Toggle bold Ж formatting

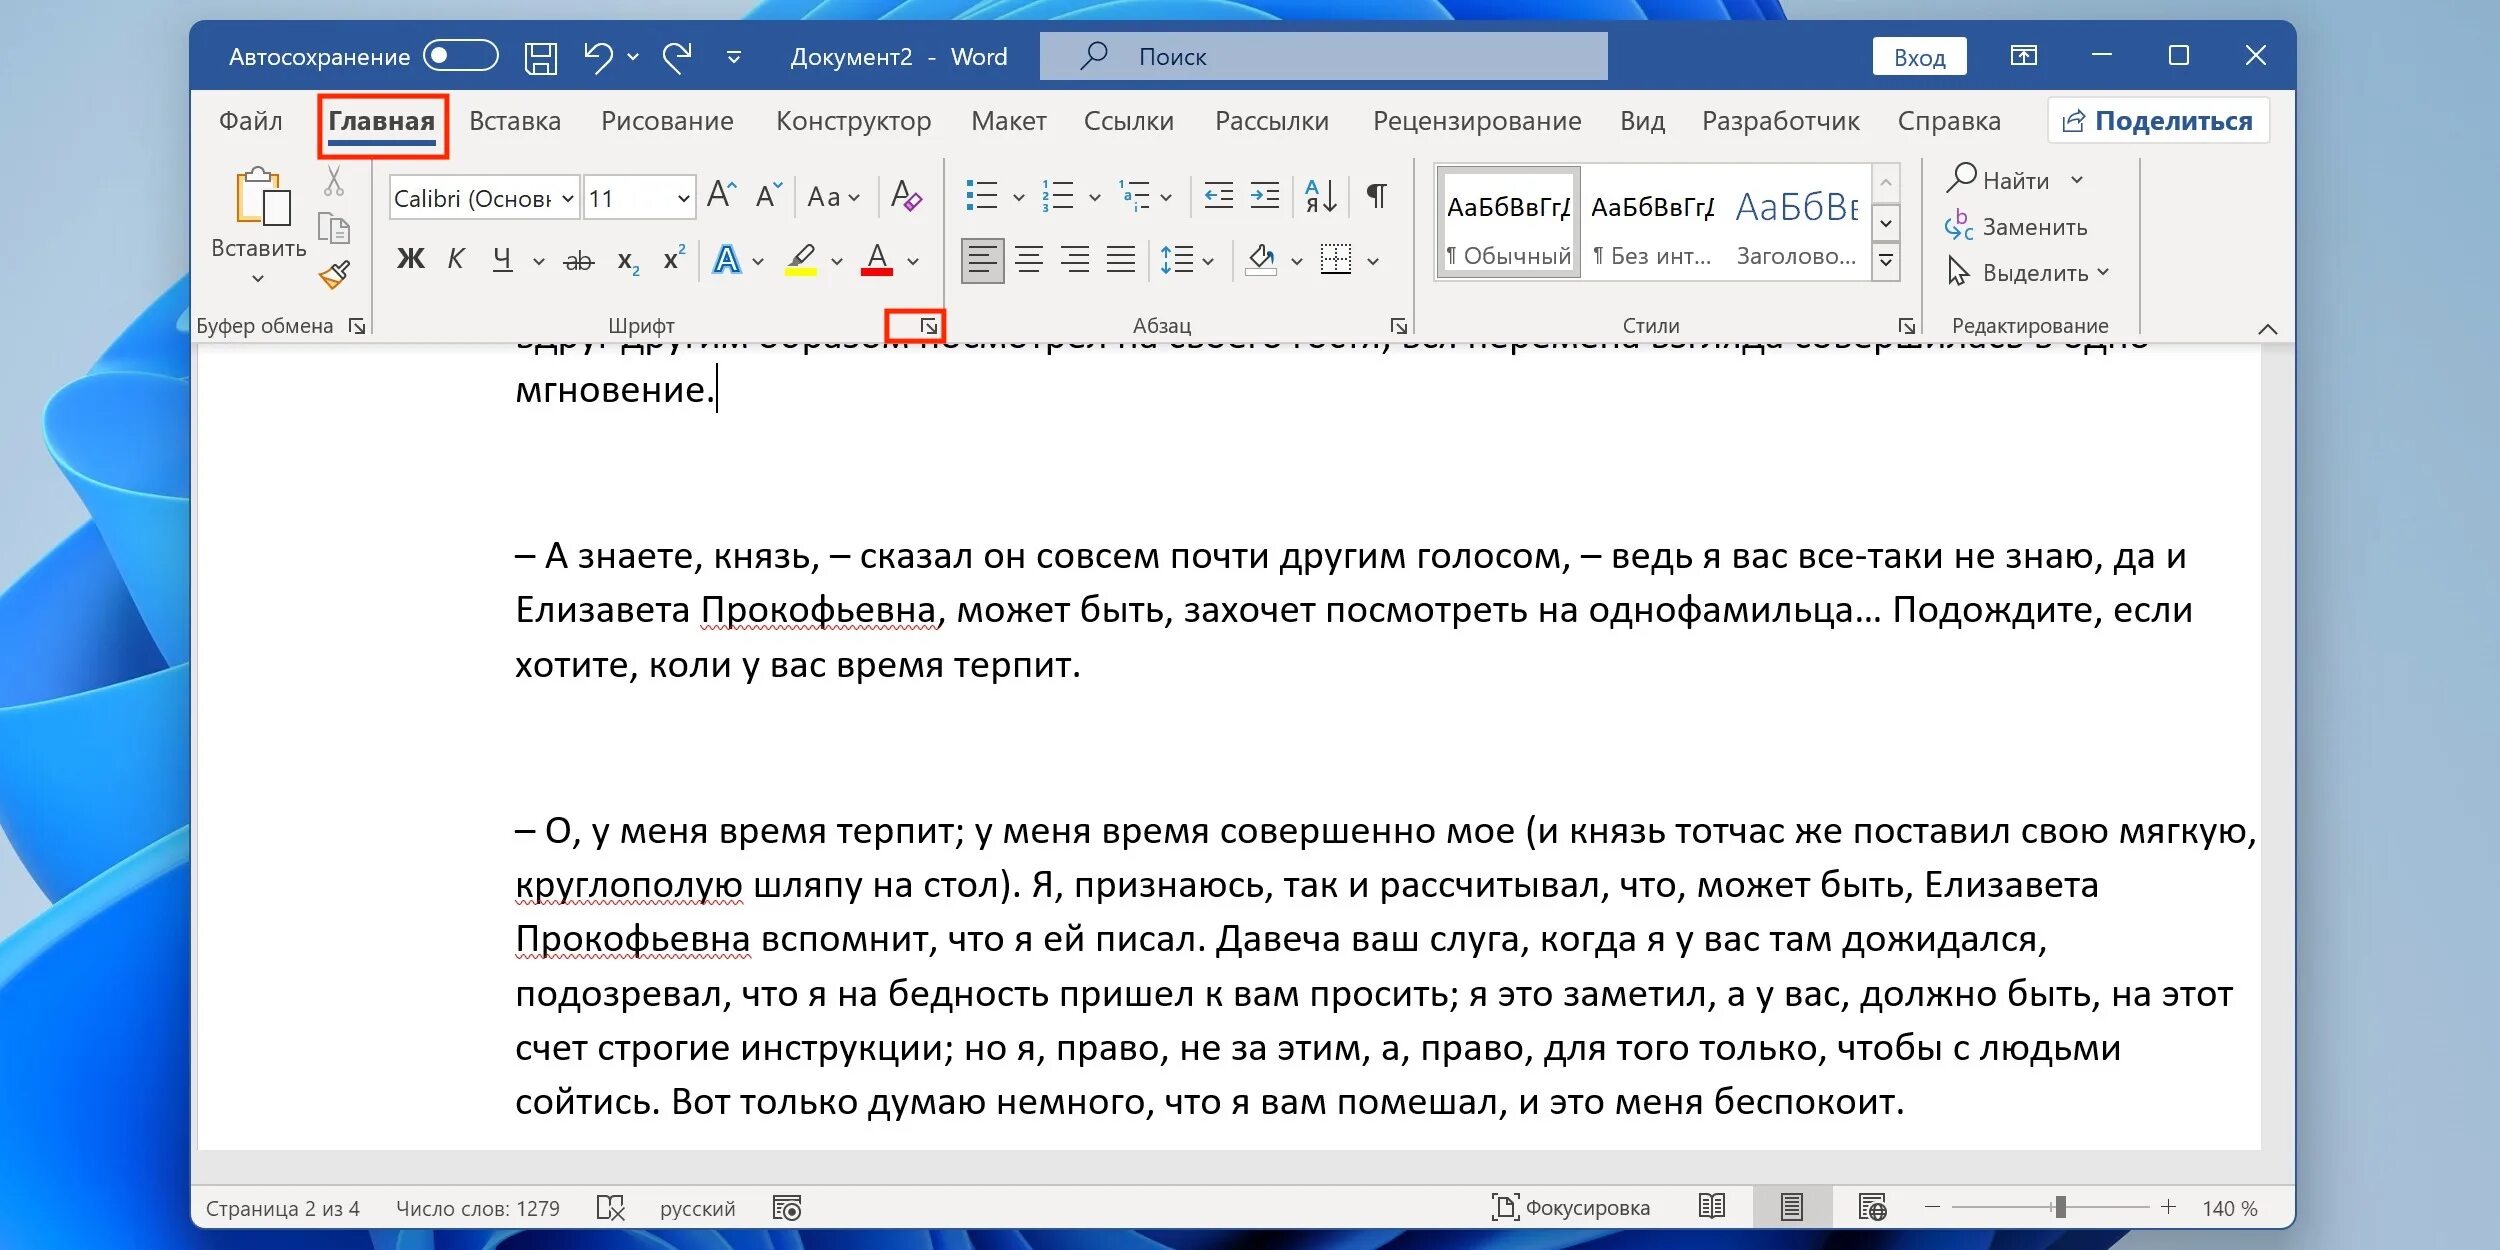(x=410, y=260)
